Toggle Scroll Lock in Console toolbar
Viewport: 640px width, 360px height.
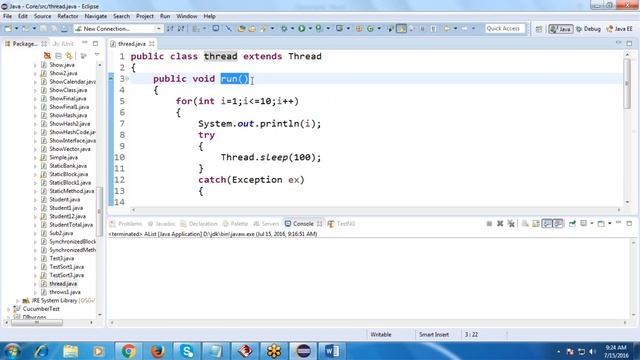[536, 223]
